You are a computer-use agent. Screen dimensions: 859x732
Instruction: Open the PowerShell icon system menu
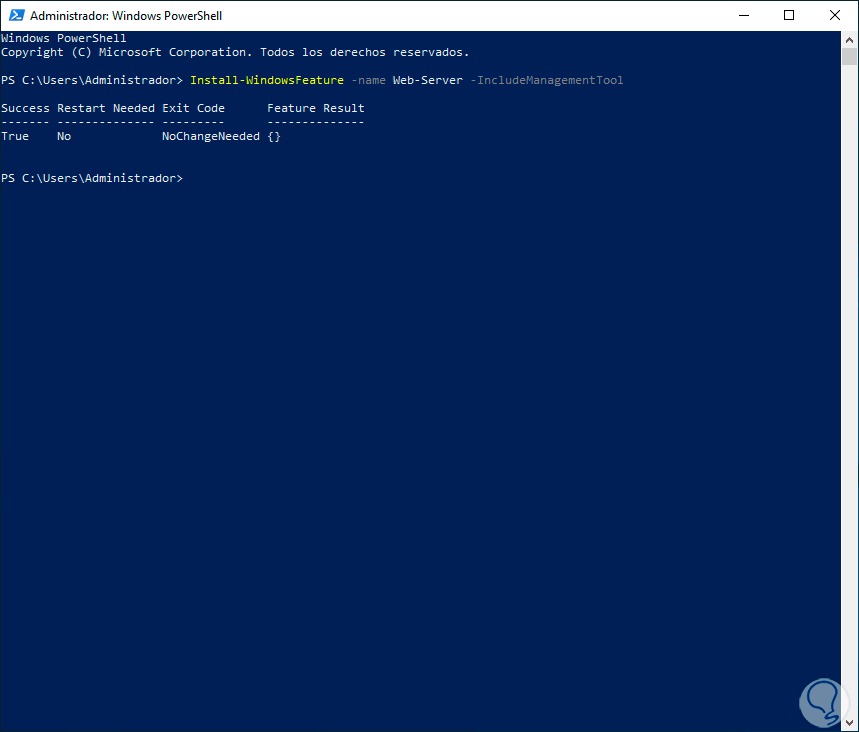click(16, 15)
